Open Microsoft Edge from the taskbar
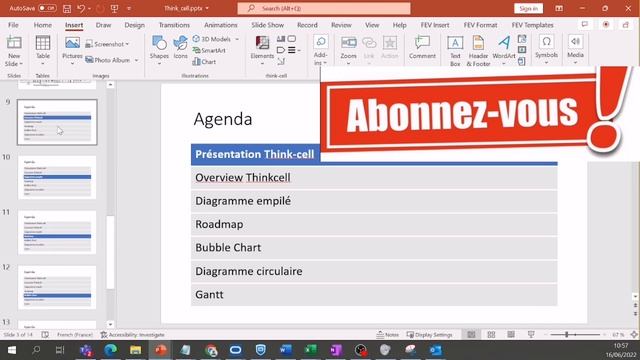Image resolution: width=640 pixels, height=360 pixels. [111, 350]
